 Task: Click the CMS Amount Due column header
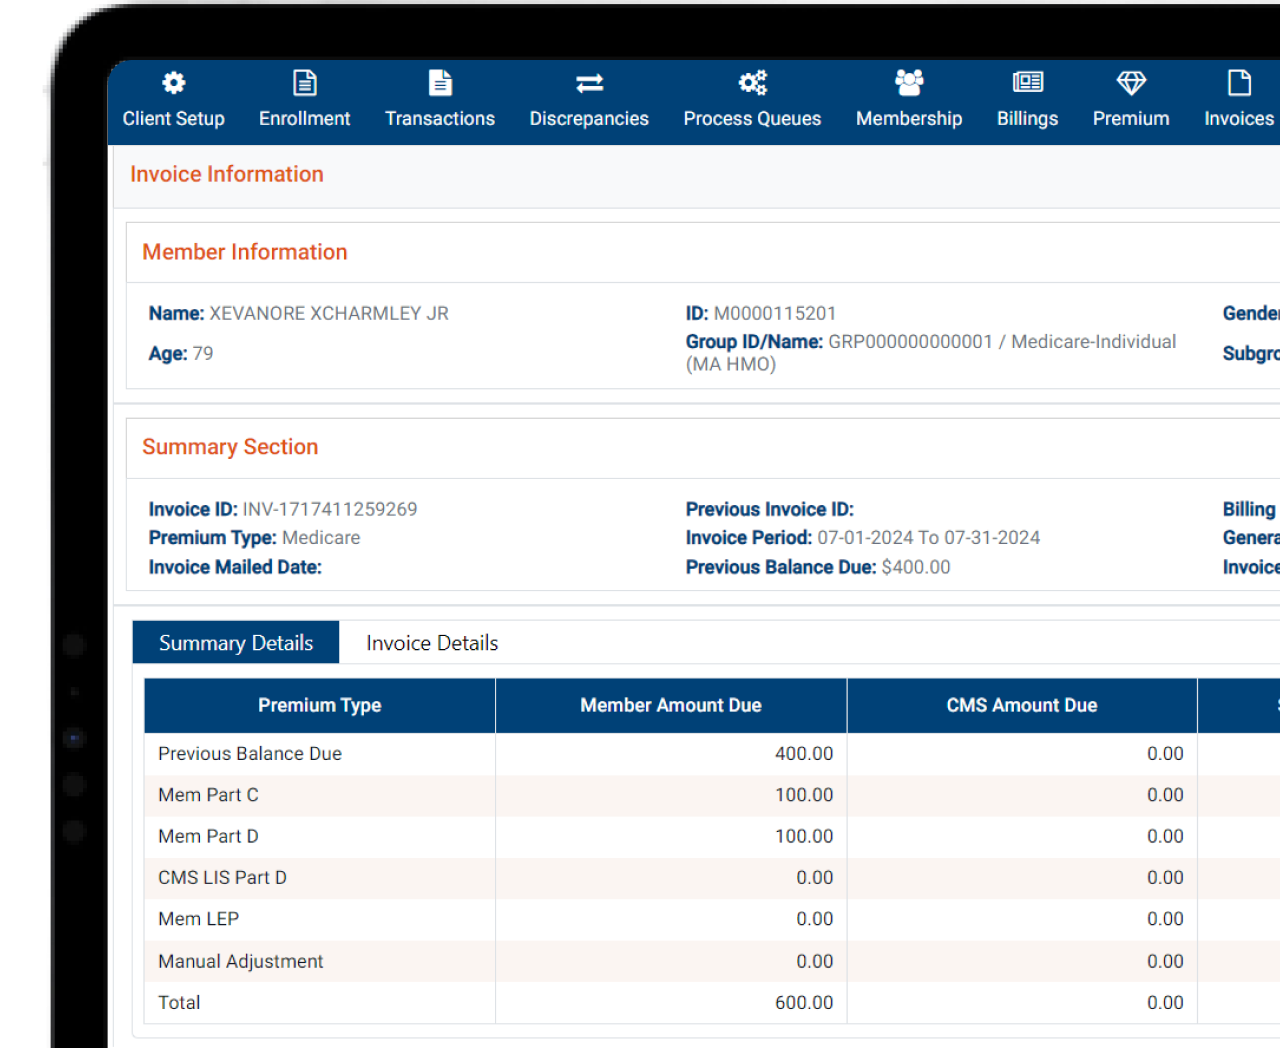point(1022,705)
